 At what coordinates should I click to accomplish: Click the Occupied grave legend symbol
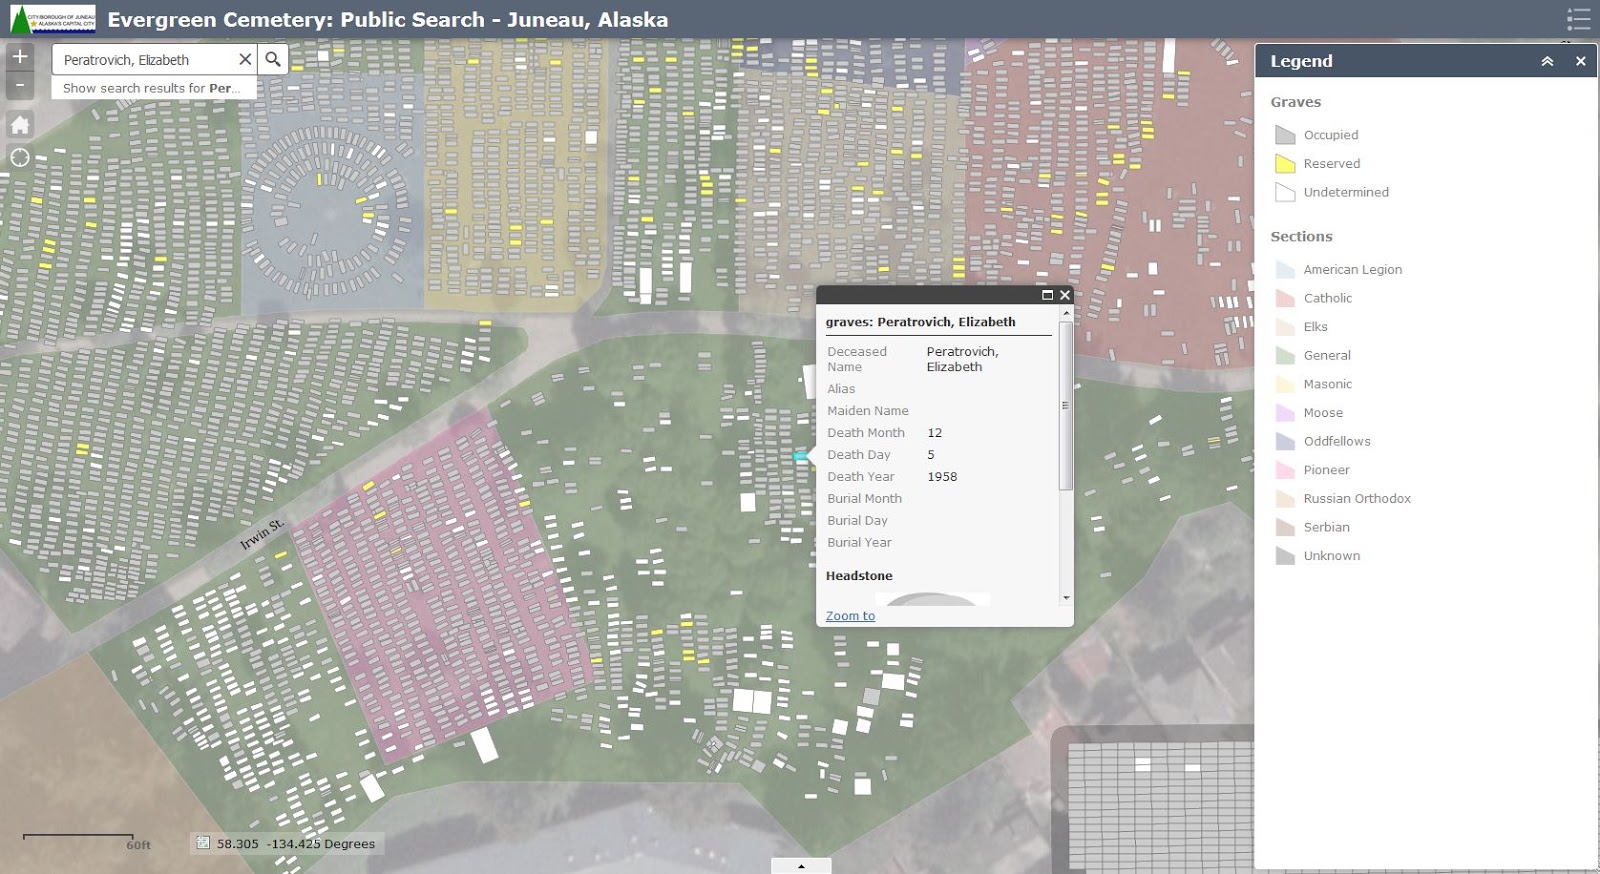1285,135
